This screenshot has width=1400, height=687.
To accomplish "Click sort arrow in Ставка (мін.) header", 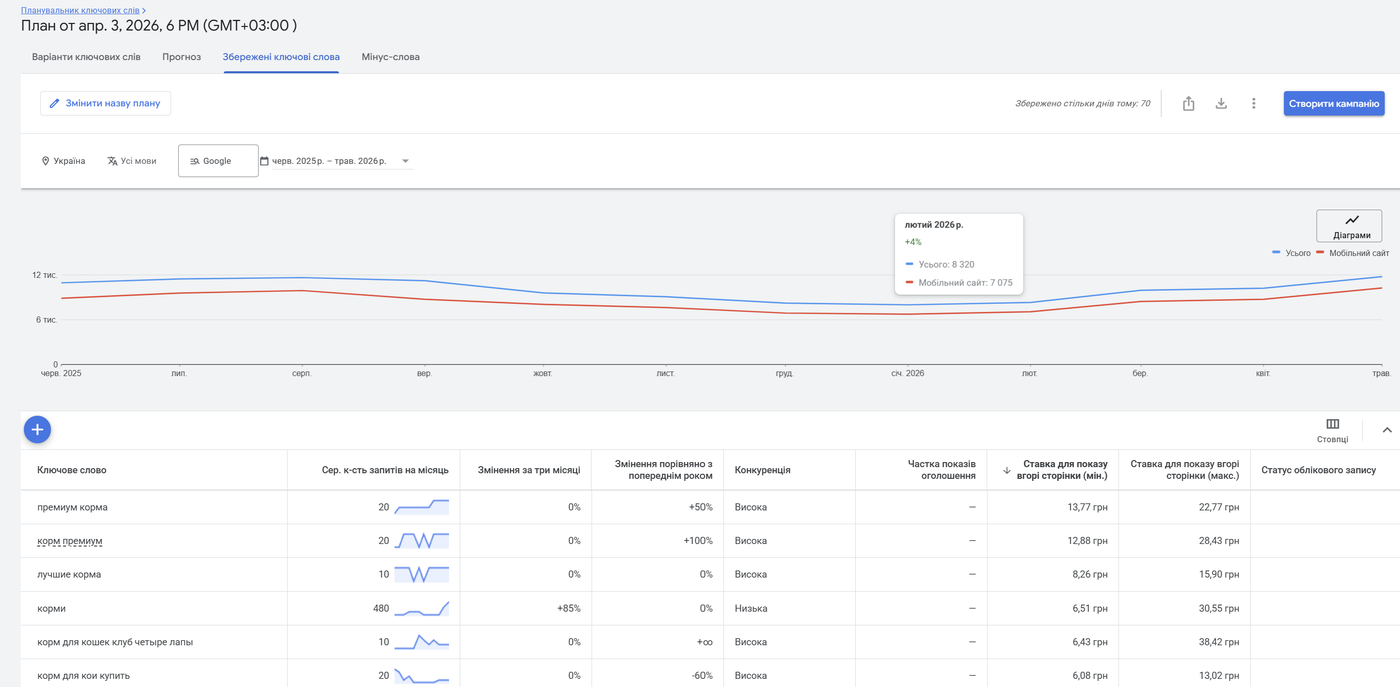I will 1007,470.
